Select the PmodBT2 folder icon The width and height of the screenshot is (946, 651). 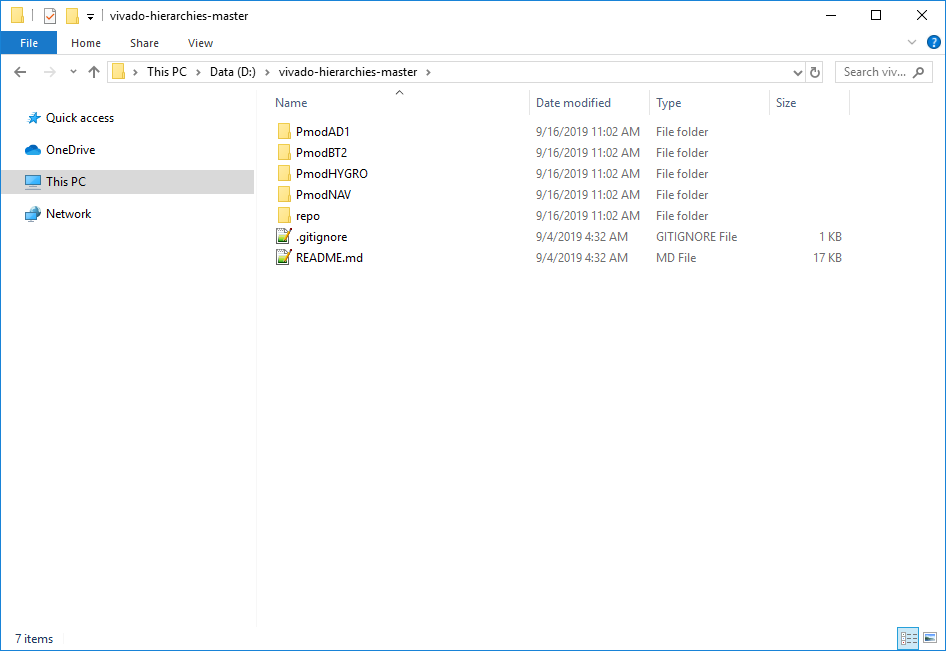click(284, 153)
